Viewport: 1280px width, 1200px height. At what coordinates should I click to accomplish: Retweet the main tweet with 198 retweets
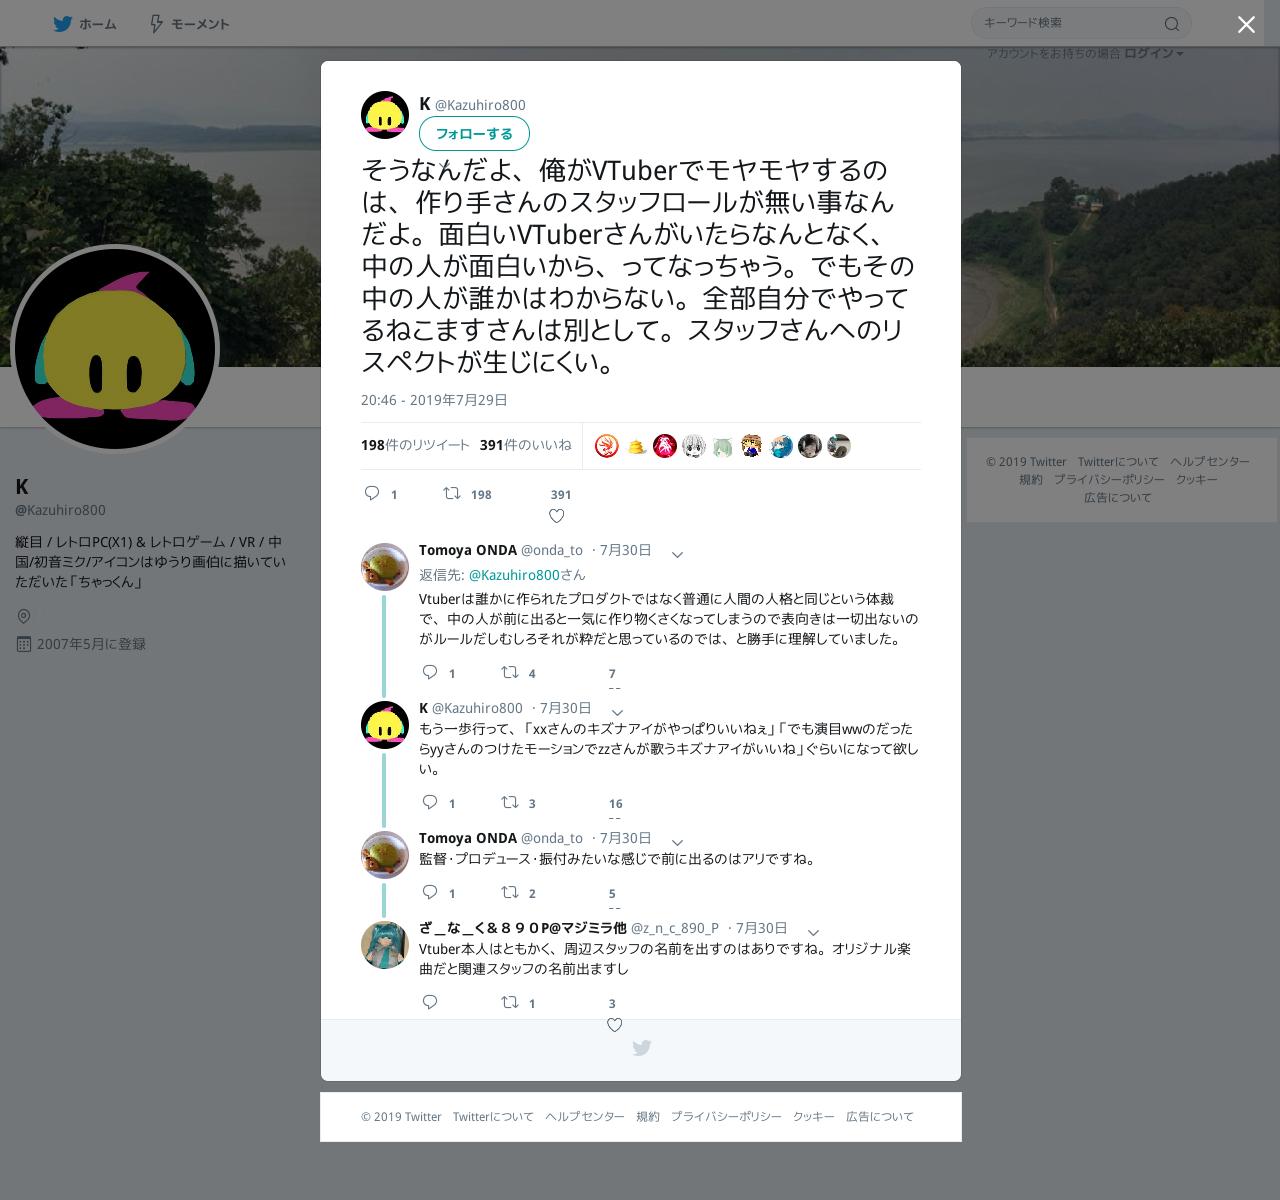point(452,493)
